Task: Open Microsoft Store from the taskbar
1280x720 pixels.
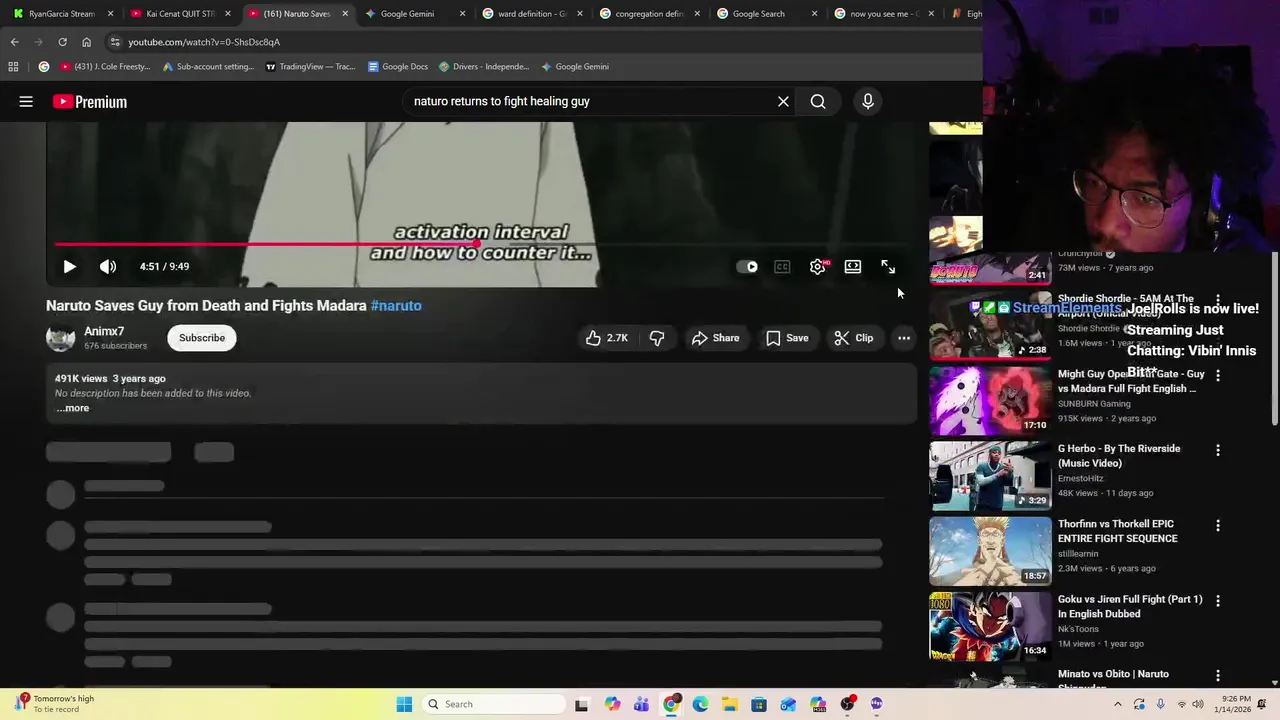Action: (759, 704)
